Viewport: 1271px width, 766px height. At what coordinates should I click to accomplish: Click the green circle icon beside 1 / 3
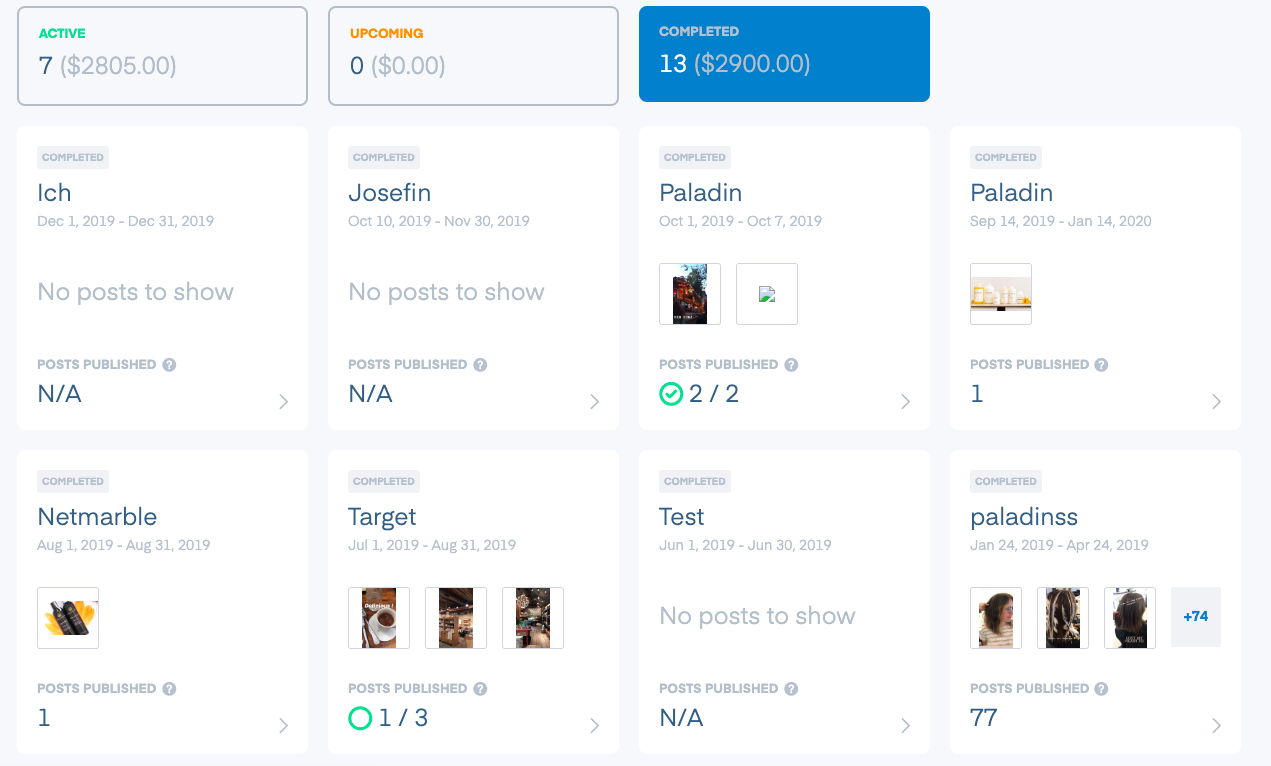[x=360, y=719]
